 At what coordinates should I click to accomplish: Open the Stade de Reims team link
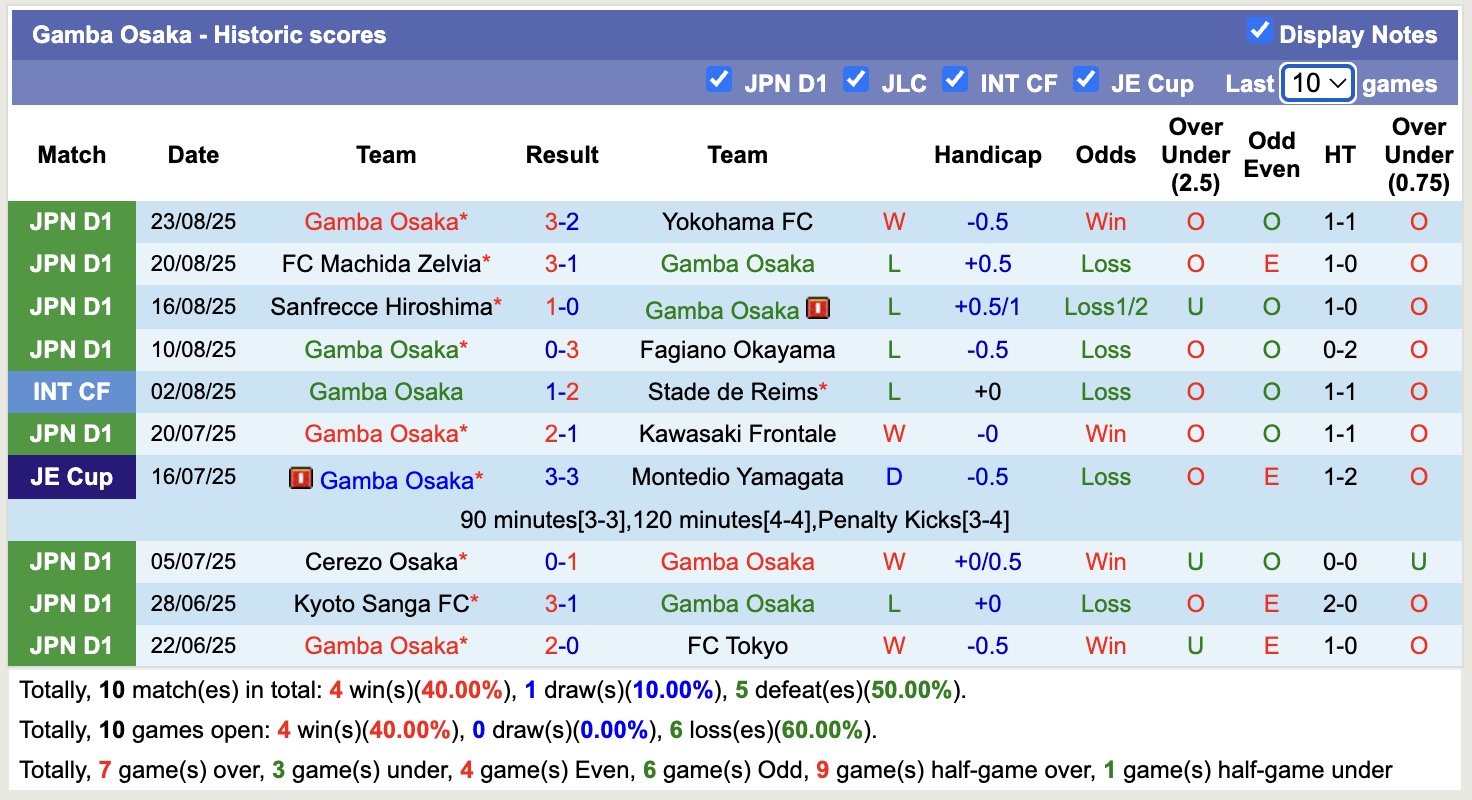(x=732, y=392)
